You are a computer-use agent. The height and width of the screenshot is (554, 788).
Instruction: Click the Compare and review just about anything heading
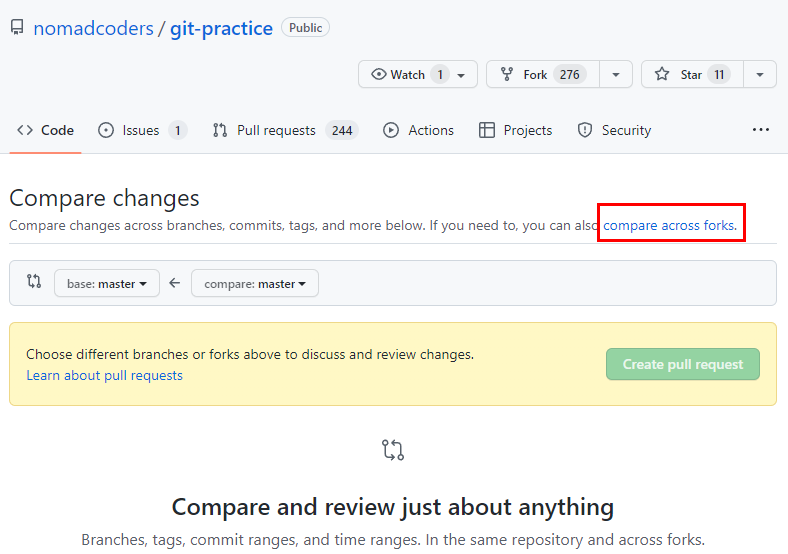tap(392, 507)
